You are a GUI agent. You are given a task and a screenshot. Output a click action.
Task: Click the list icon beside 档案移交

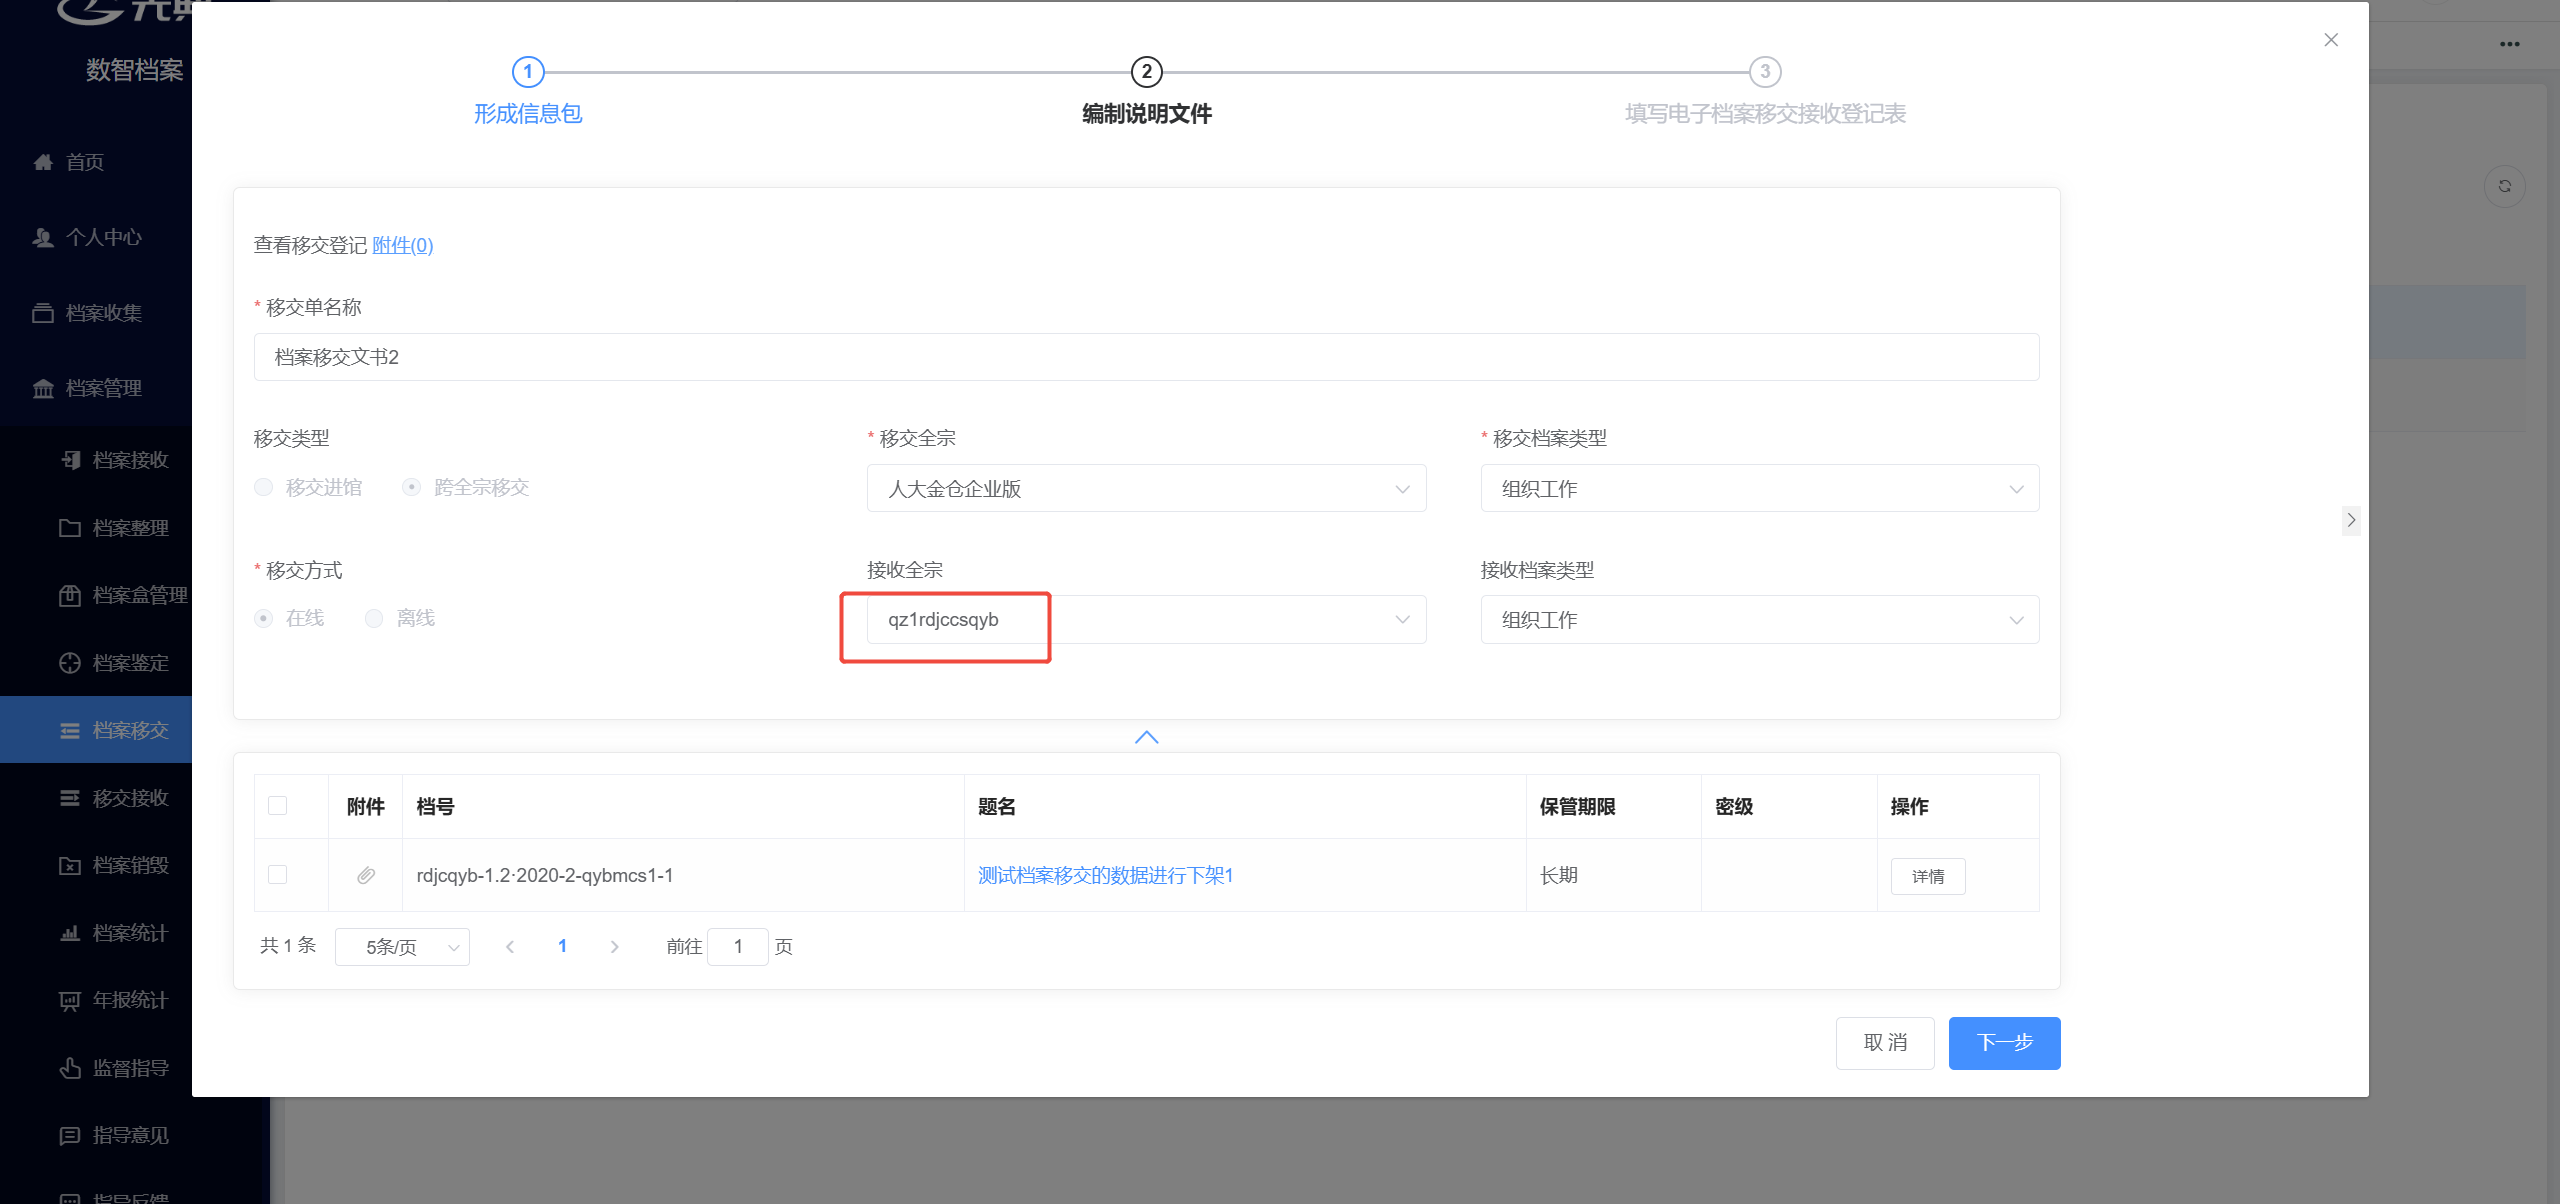[70, 731]
